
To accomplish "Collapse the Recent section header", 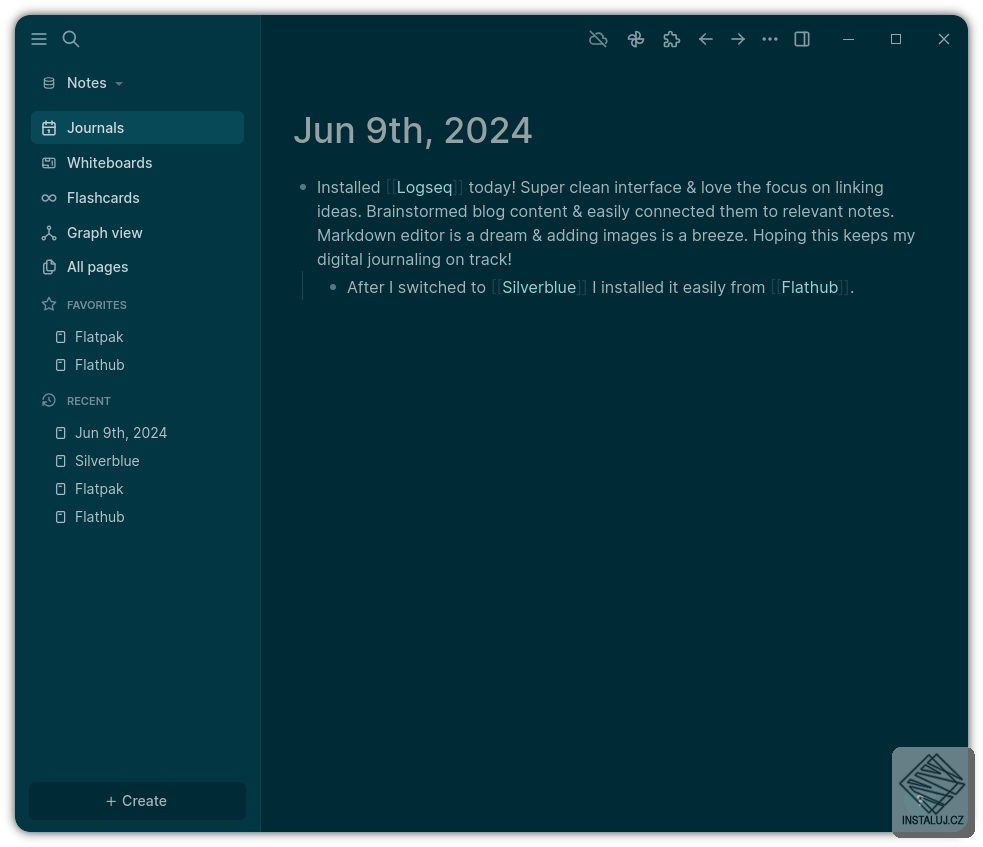I will 88,401.
